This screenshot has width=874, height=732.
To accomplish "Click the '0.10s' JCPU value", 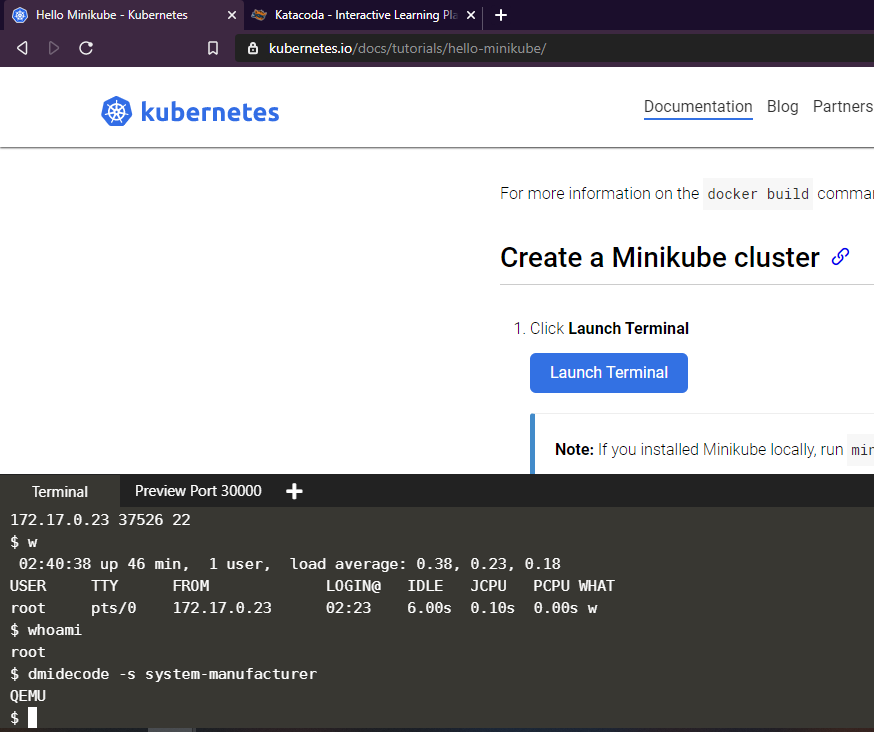I will 493,608.
